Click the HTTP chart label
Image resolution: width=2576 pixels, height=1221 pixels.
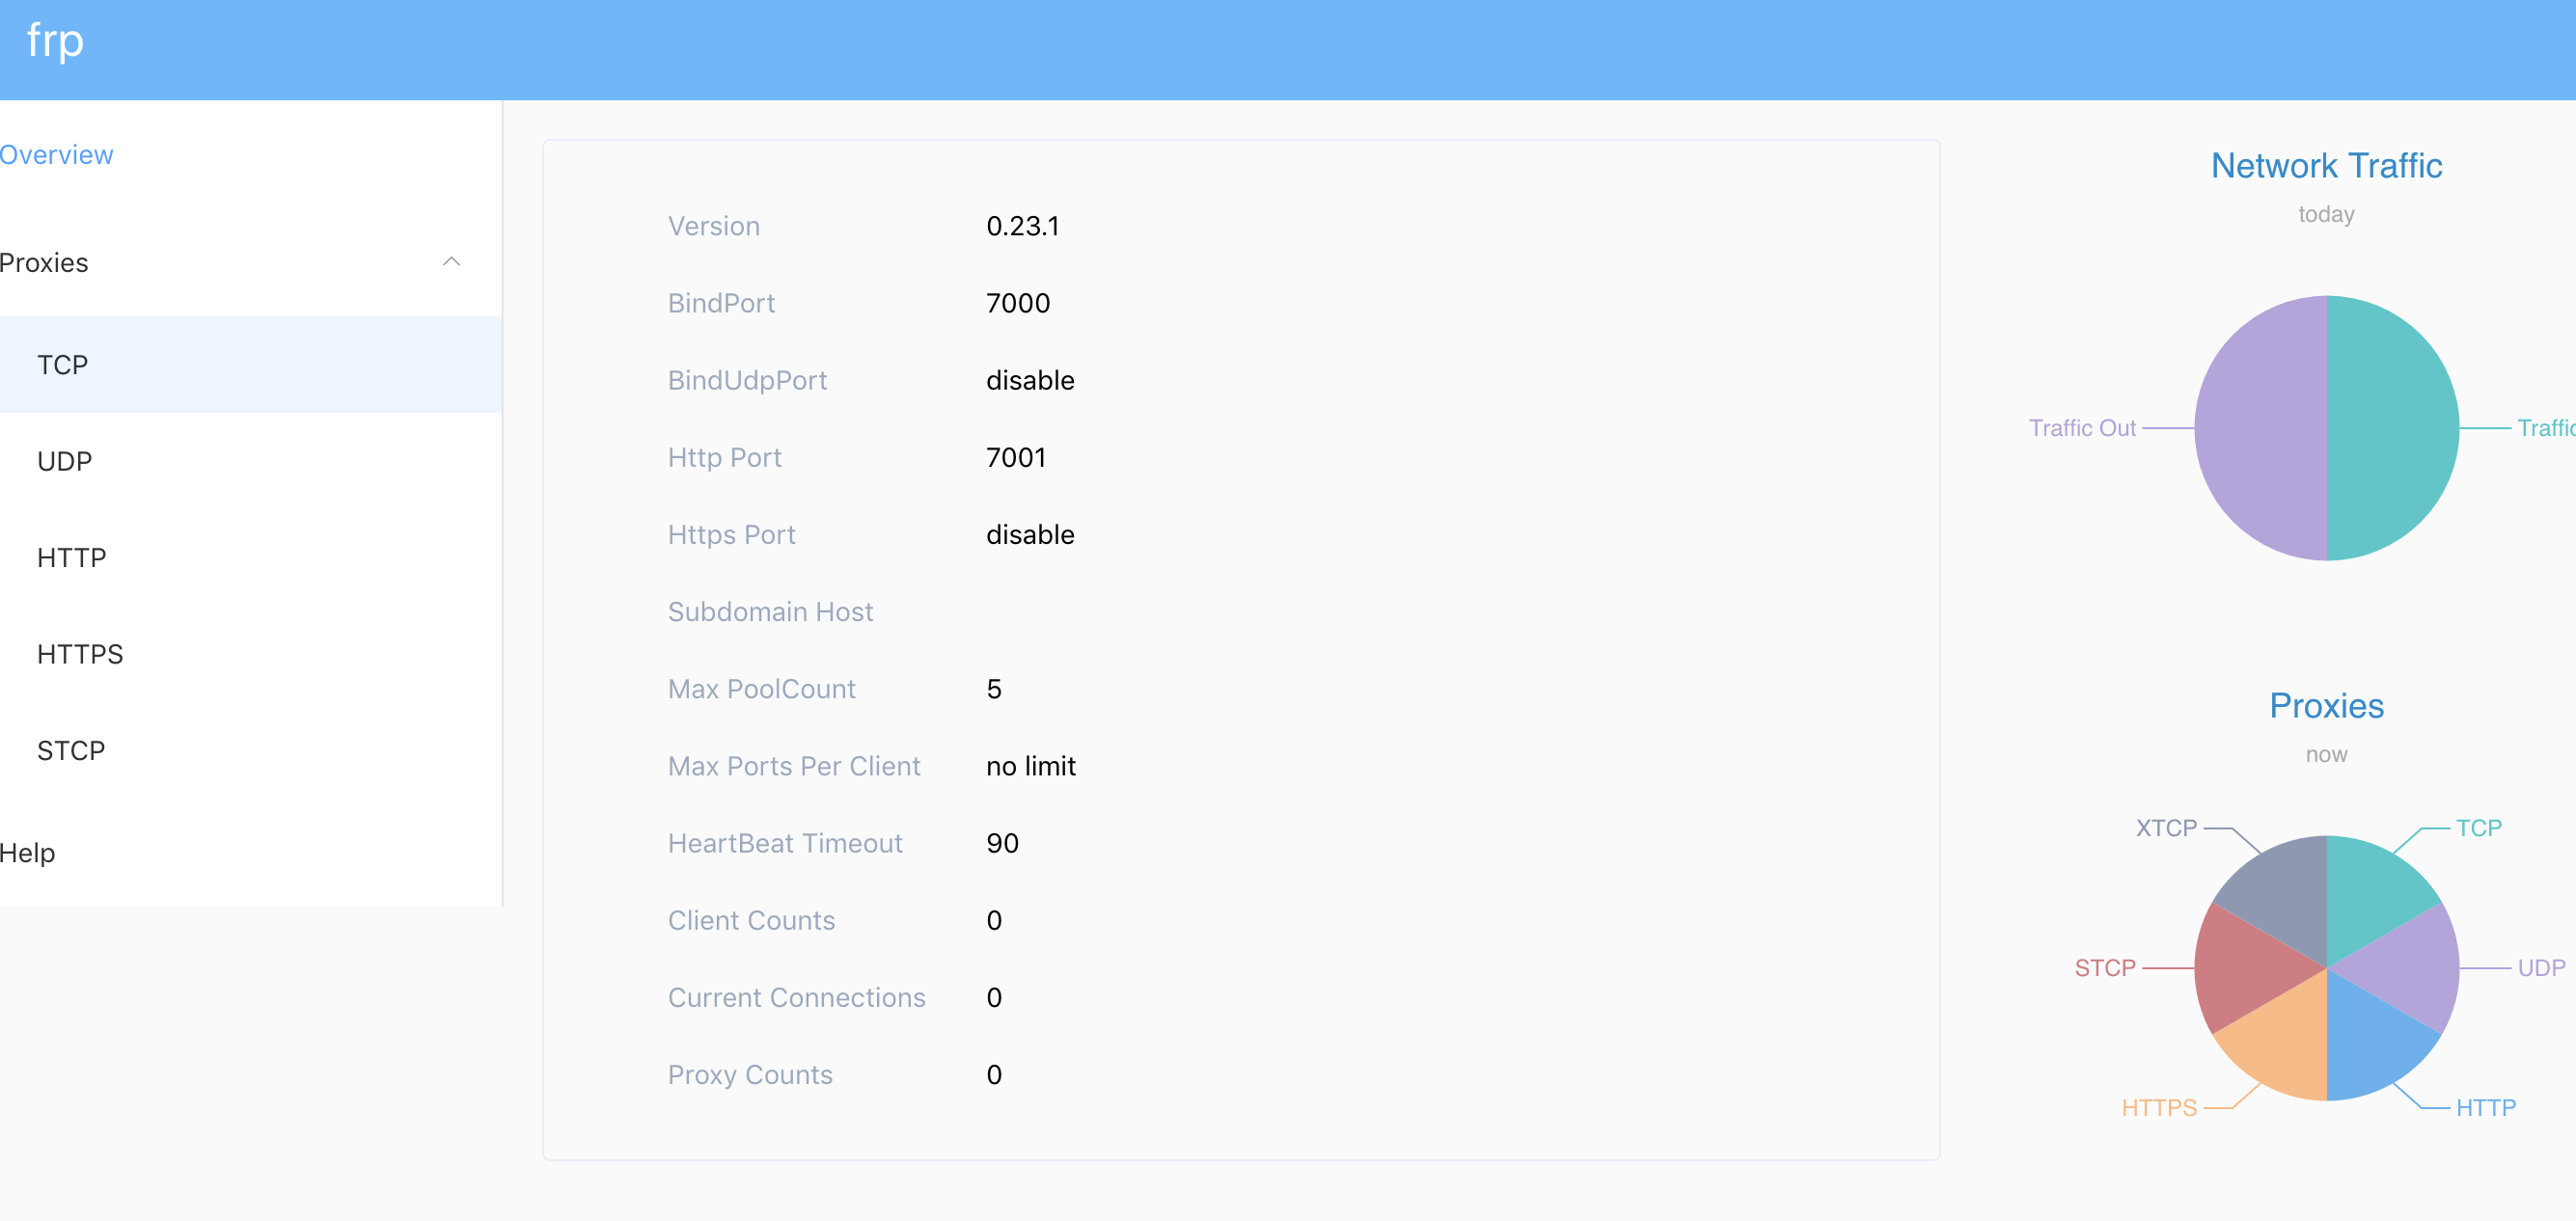[2486, 1108]
